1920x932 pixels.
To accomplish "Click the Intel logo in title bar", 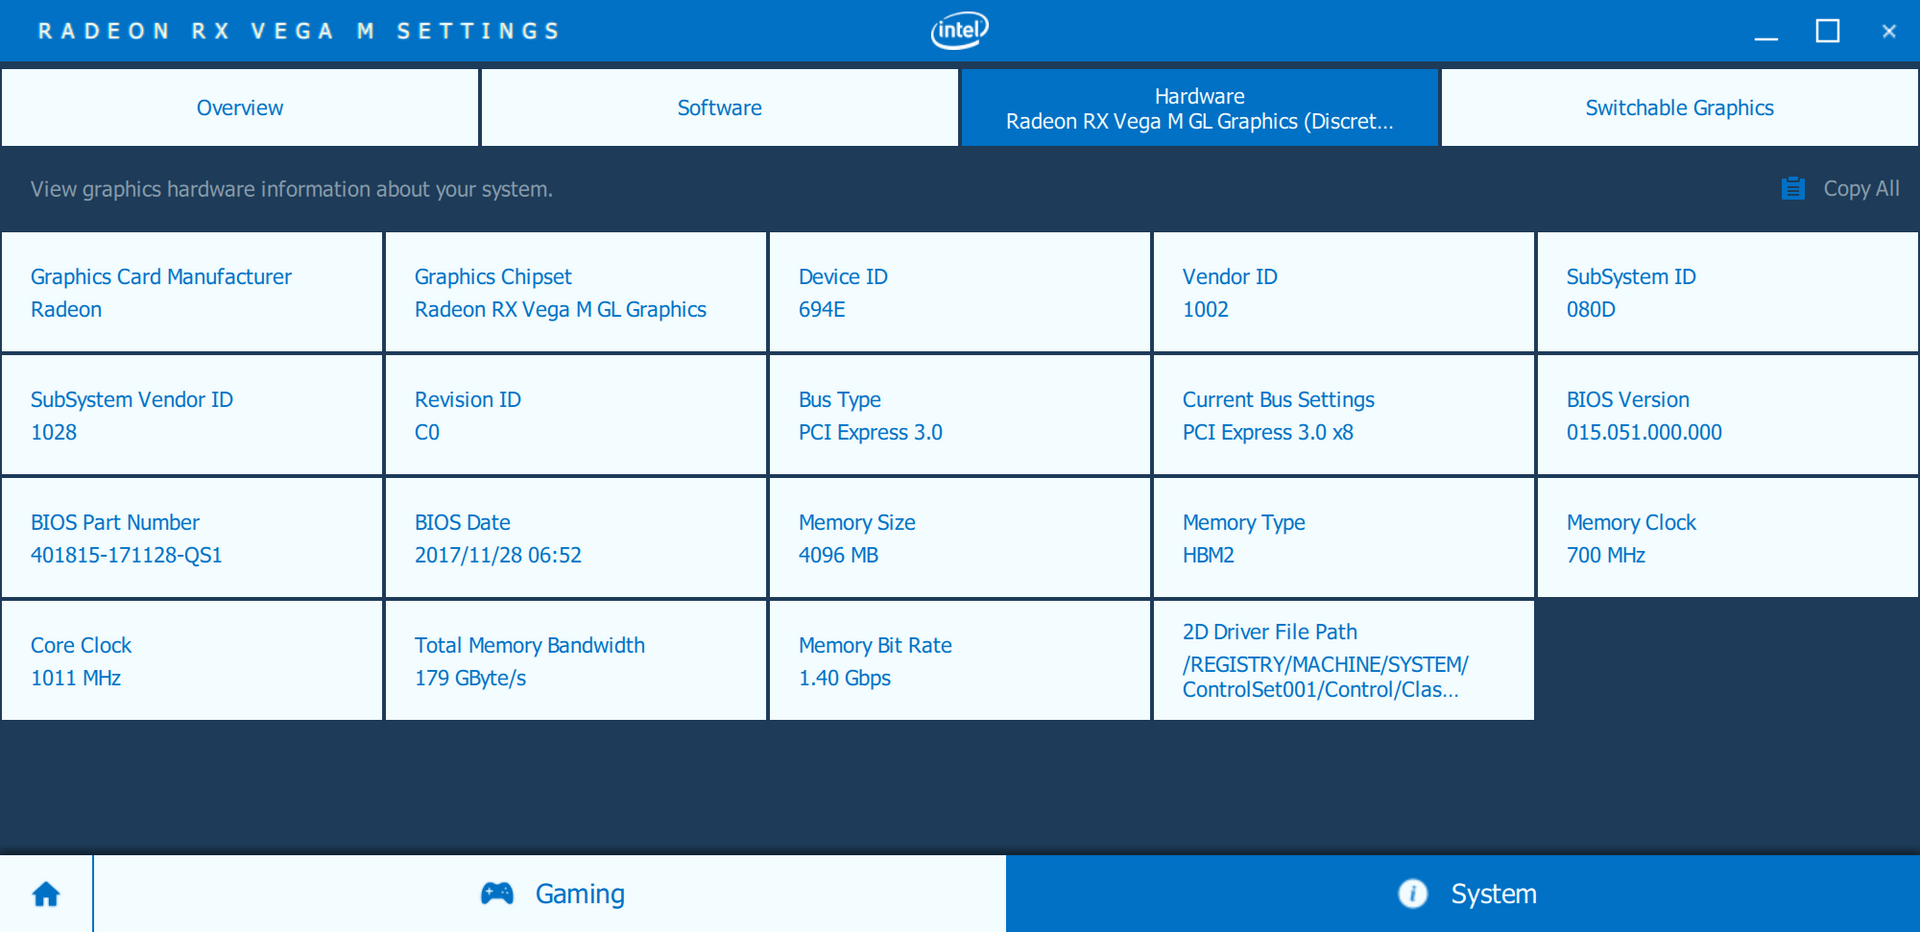I will coord(960,30).
